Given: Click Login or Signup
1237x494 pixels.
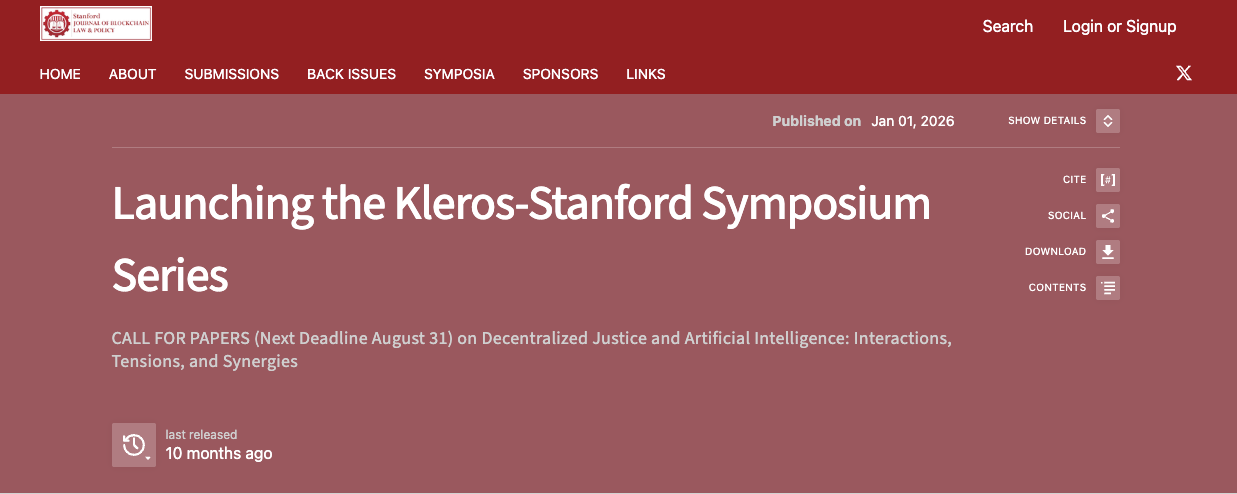Looking at the screenshot, I should click(x=1120, y=26).
